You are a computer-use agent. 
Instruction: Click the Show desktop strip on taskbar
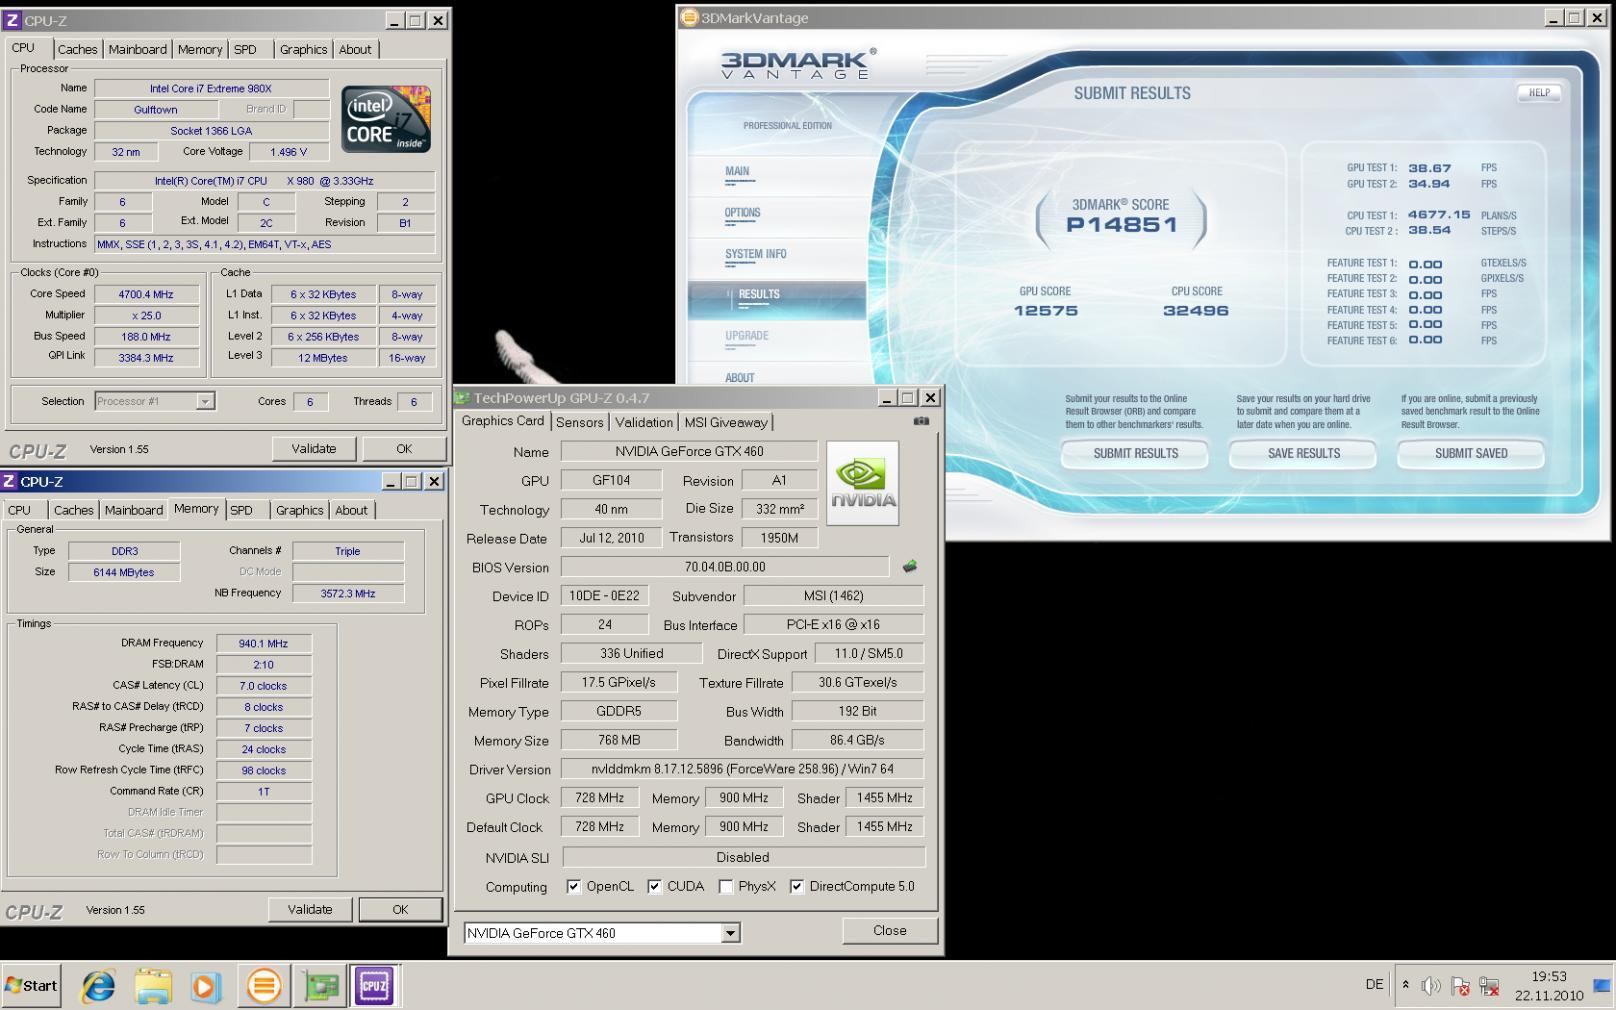coord(1603,985)
